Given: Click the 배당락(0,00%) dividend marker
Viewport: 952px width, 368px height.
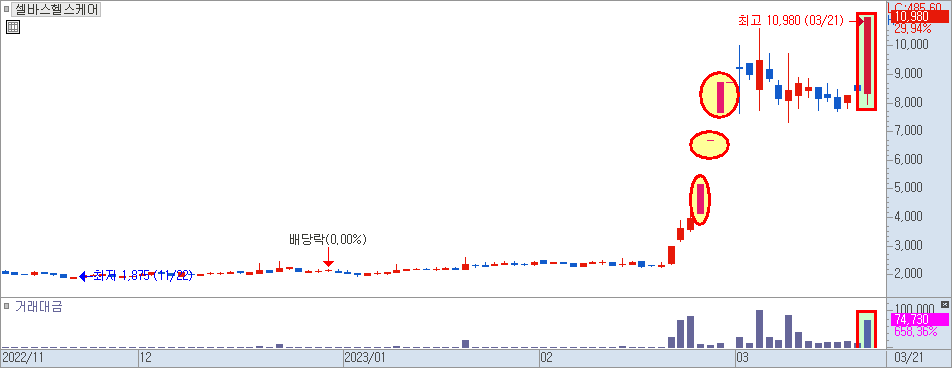Looking at the screenshot, I should (x=328, y=239).
